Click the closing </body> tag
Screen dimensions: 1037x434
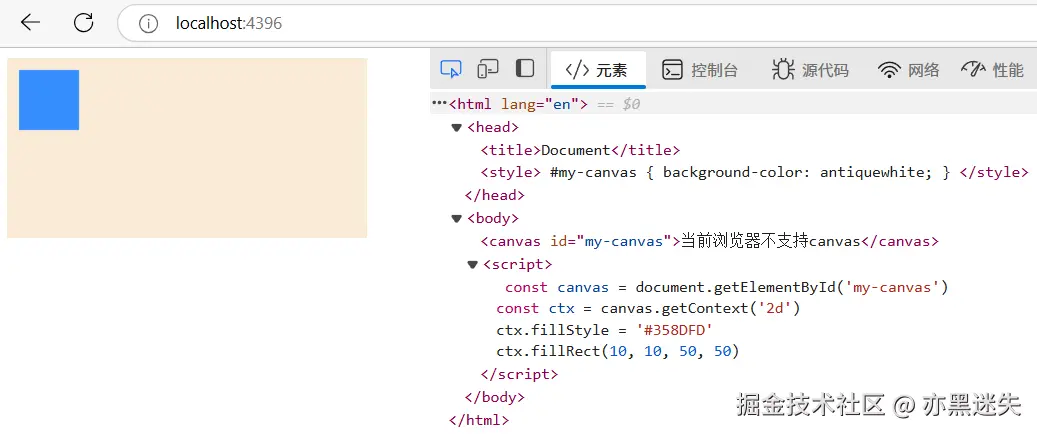point(495,397)
